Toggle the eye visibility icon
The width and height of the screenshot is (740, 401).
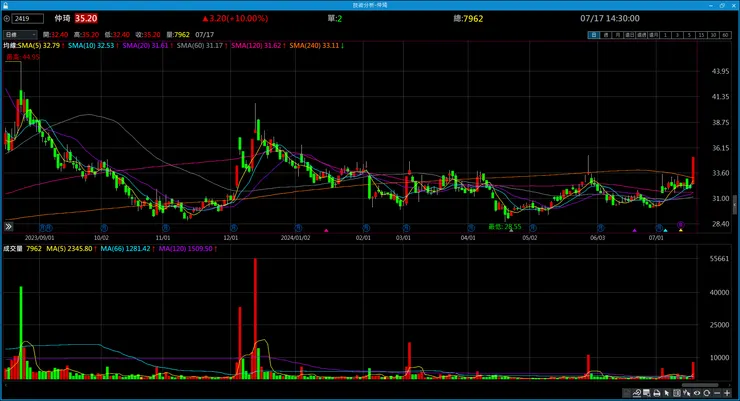point(697,393)
